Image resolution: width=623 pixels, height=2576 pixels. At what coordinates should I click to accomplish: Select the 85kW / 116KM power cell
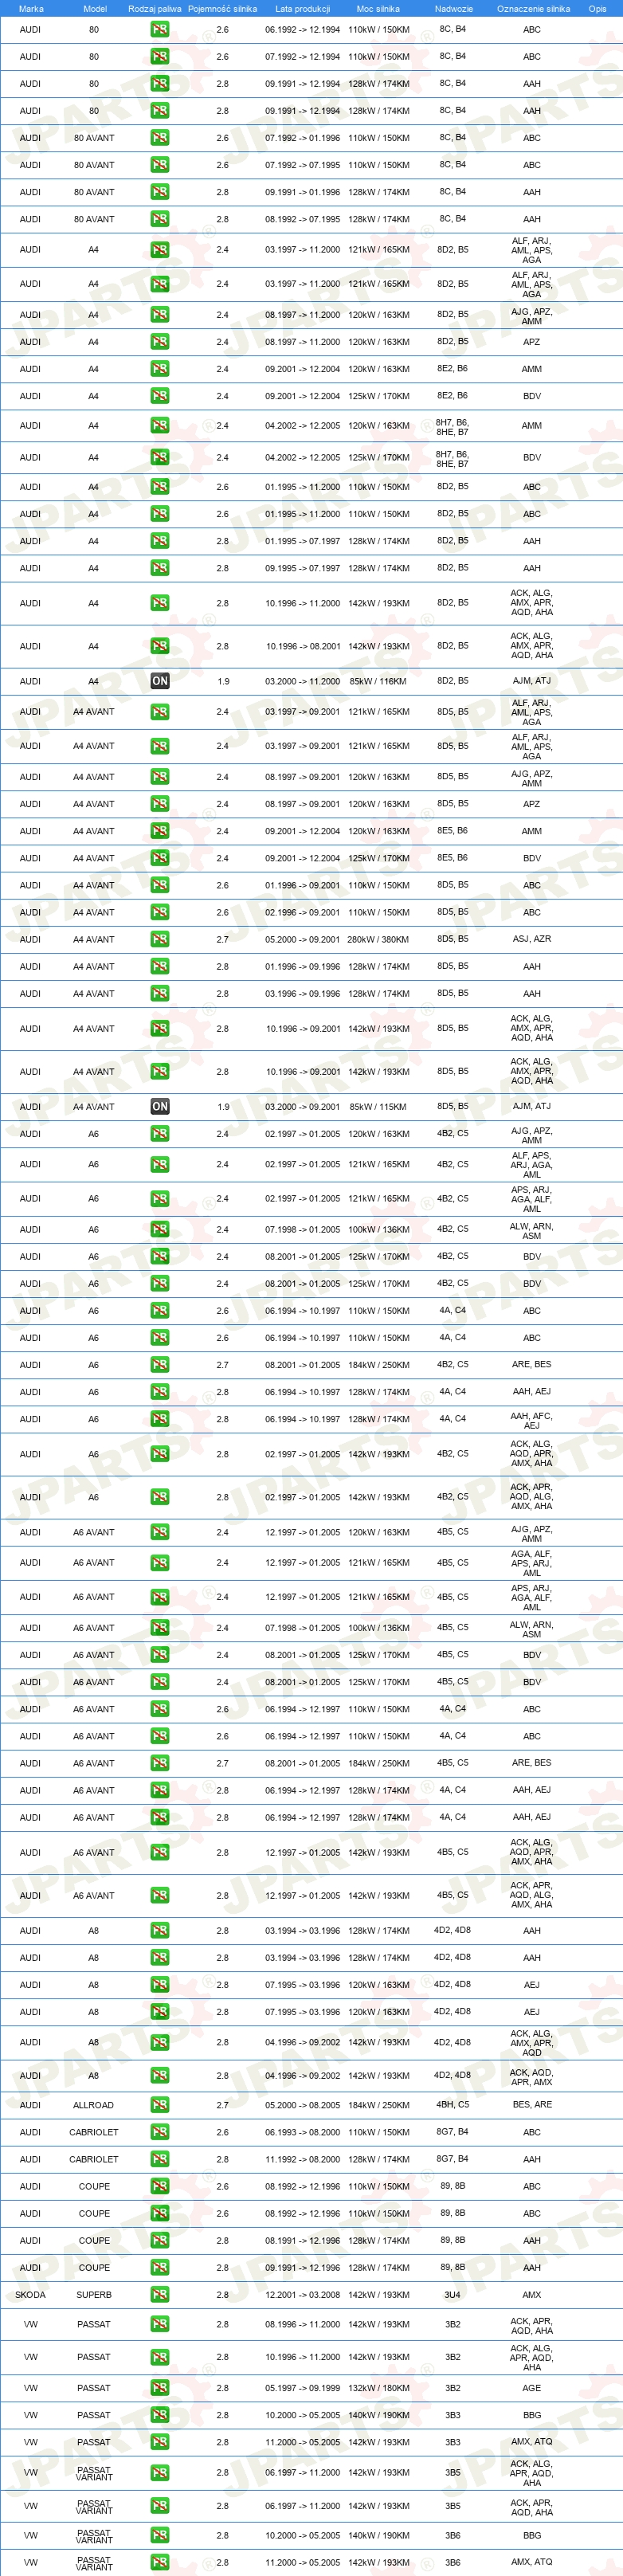[x=378, y=681]
